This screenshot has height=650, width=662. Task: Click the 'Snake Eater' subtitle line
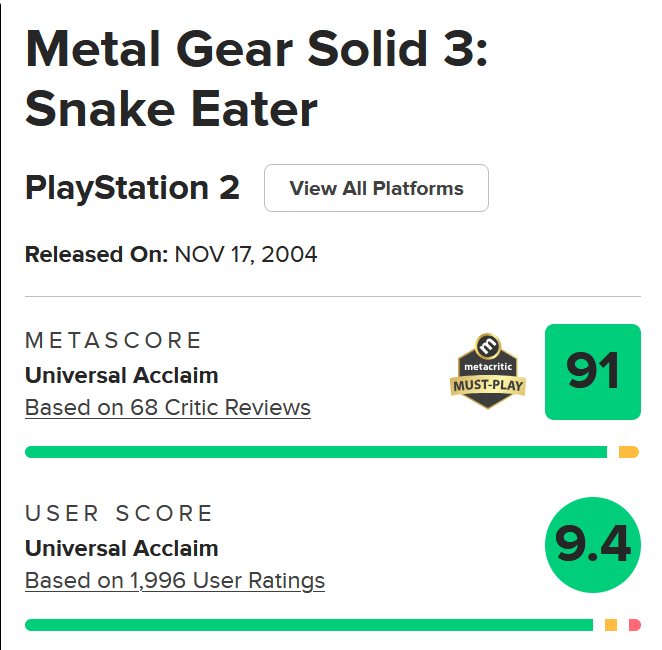pos(171,108)
